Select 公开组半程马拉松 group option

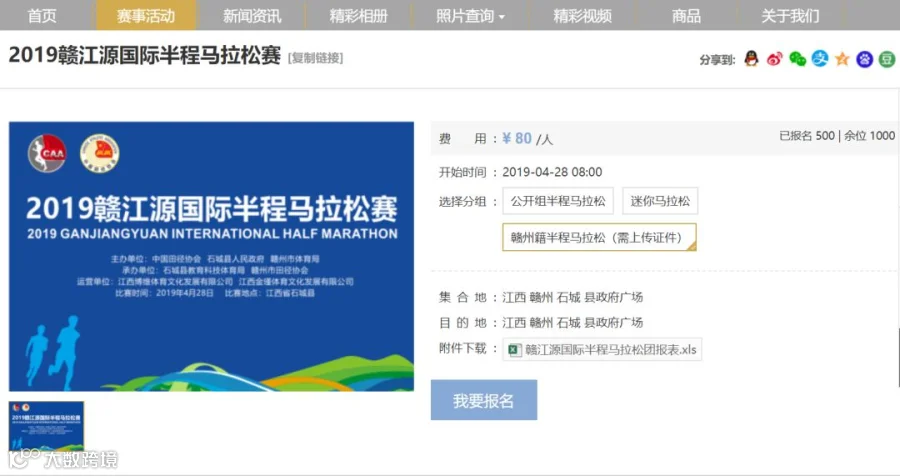coord(558,201)
